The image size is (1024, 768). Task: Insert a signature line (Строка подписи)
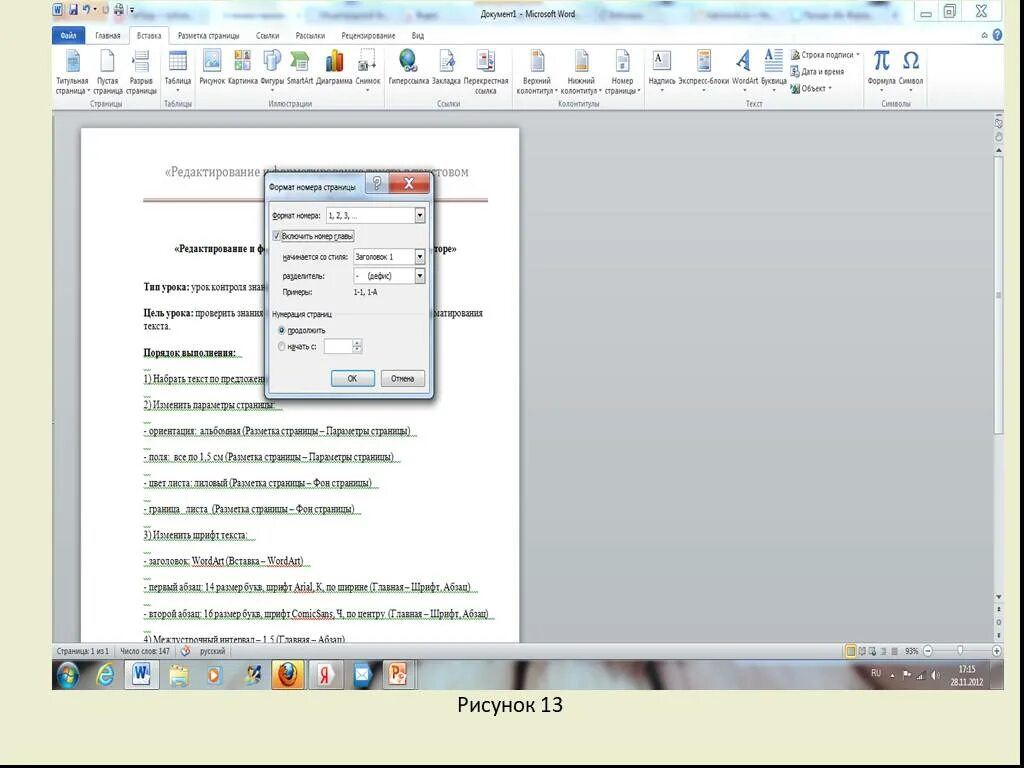pyautogui.click(x=822, y=55)
